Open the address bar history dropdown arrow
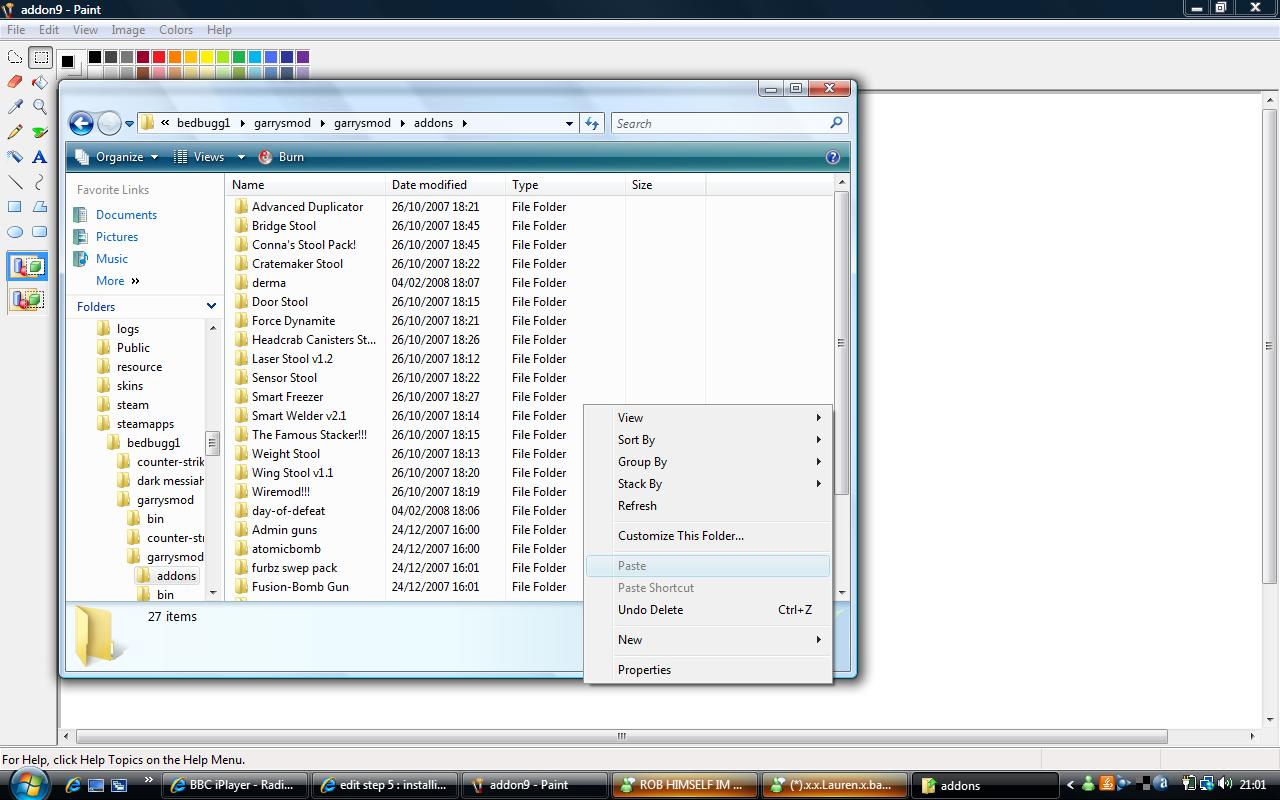This screenshot has width=1280, height=800. tap(569, 124)
